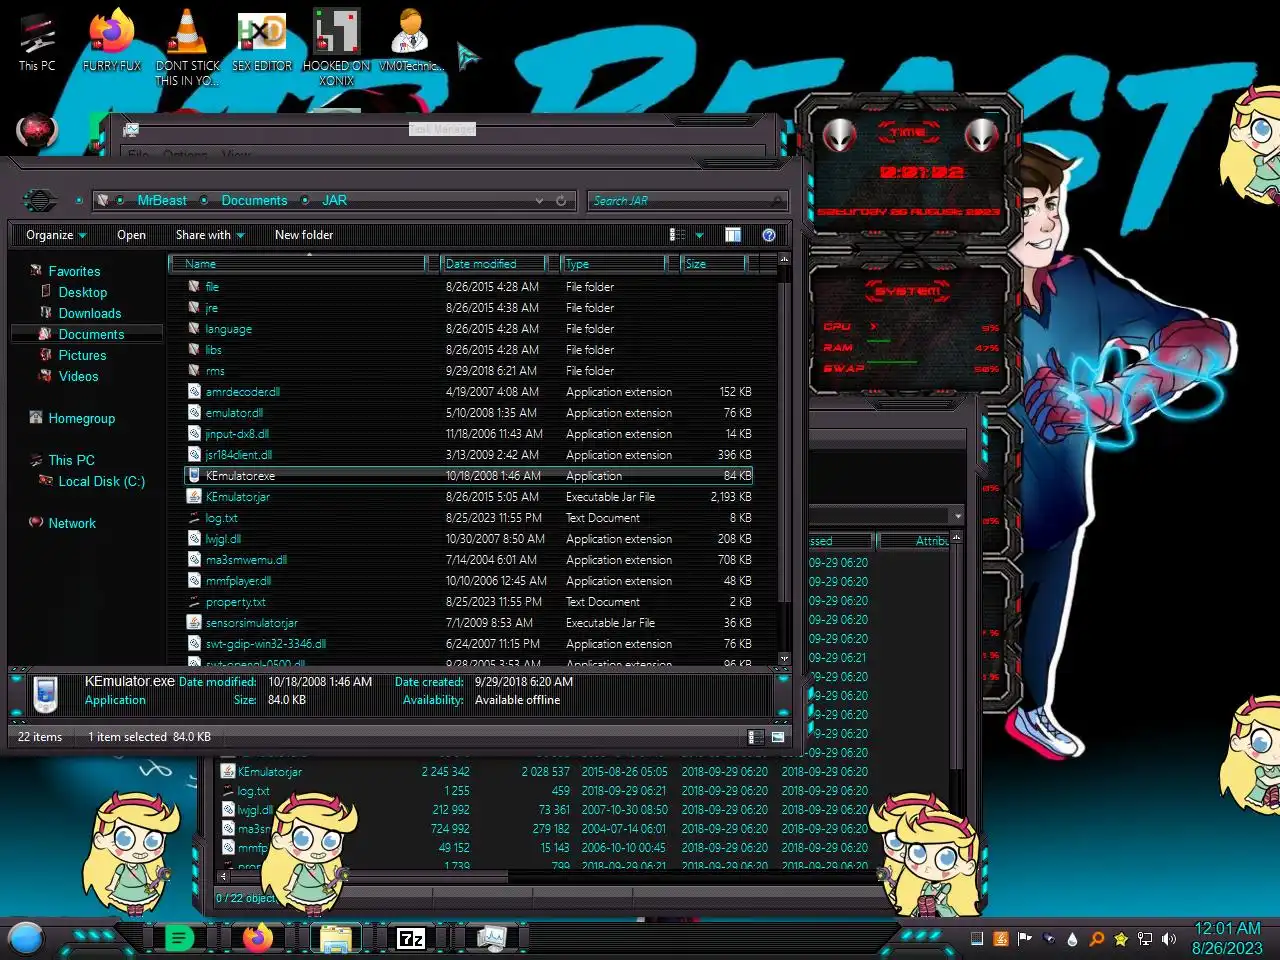Switch to details view in Explorer status bar

coord(756,737)
